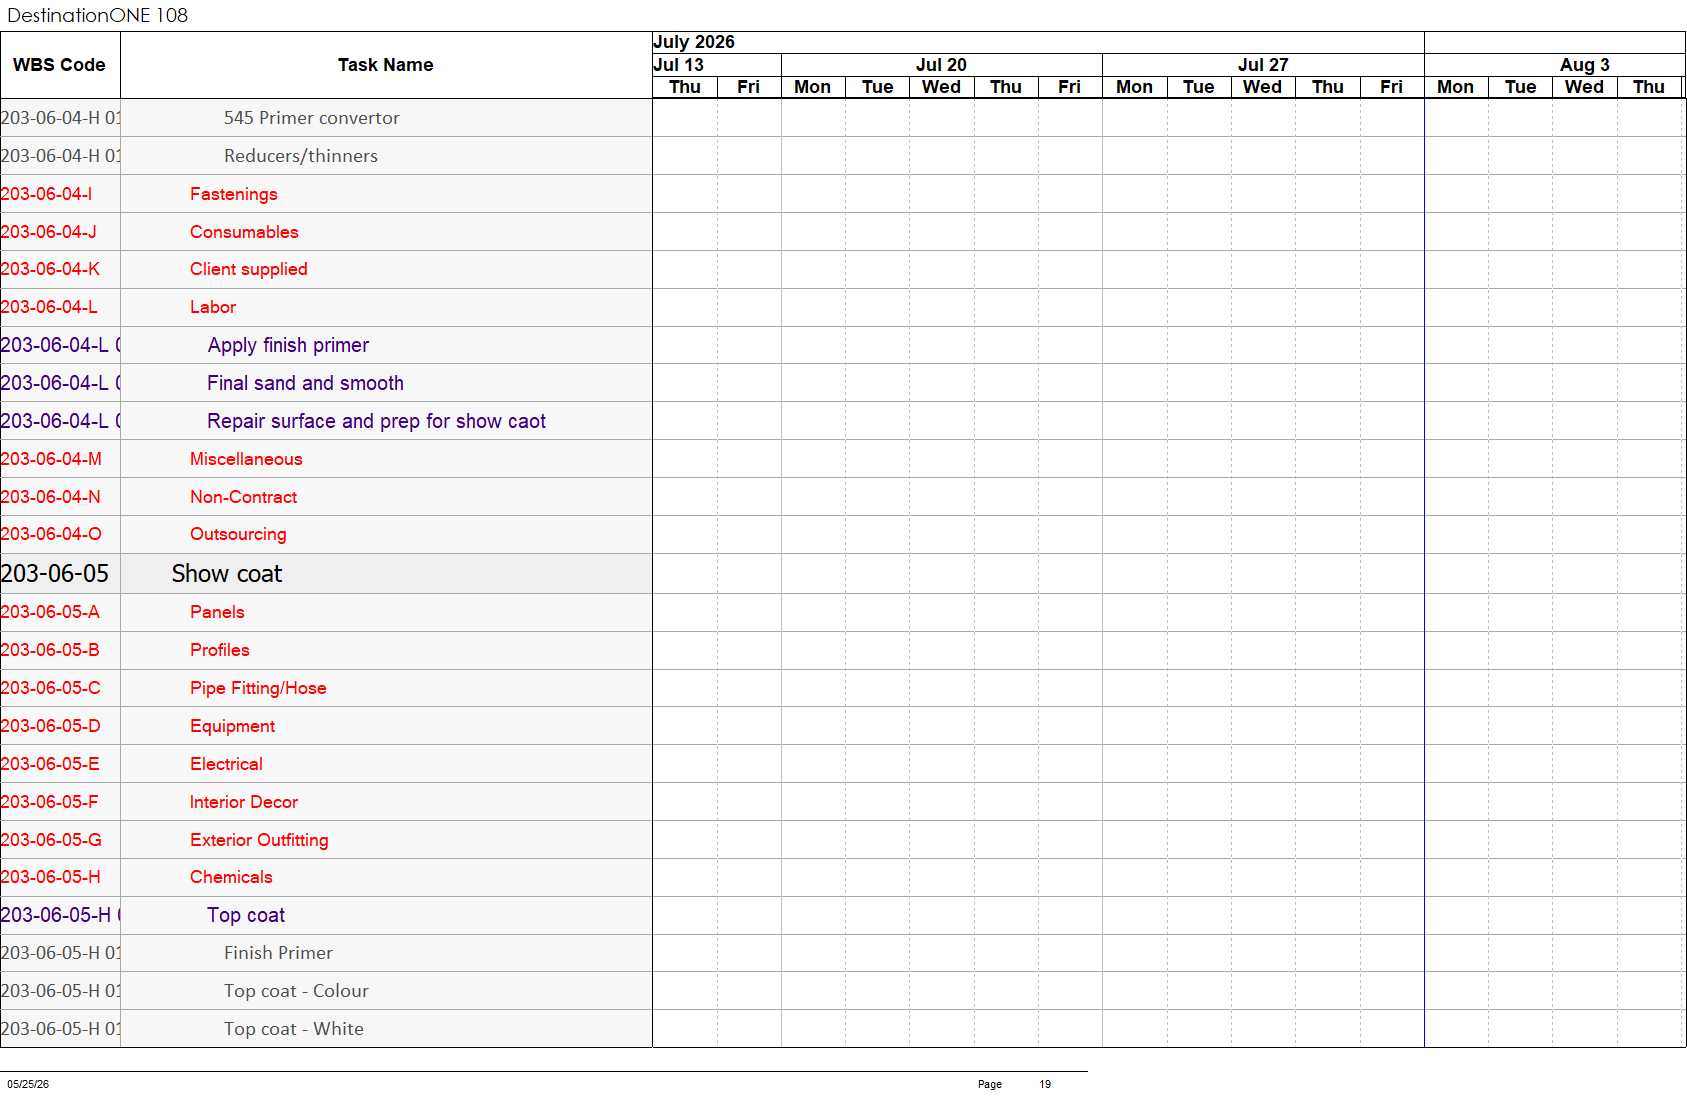Image resolution: width=1687 pixels, height=1097 pixels.
Task: Click WBS code 203-06-05-A
Action: click(x=50, y=612)
